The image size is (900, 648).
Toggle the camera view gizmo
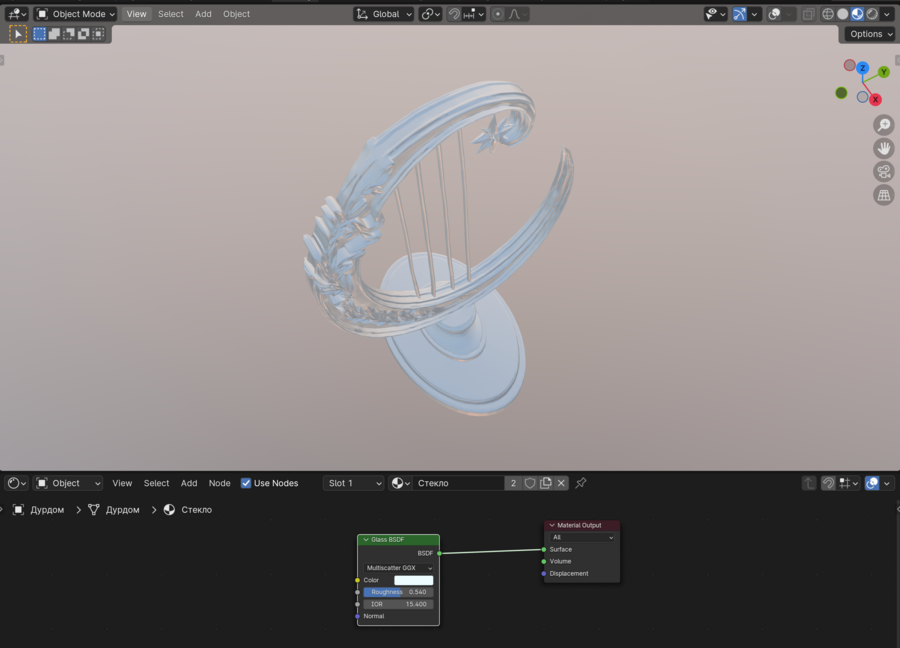(883, 171)
